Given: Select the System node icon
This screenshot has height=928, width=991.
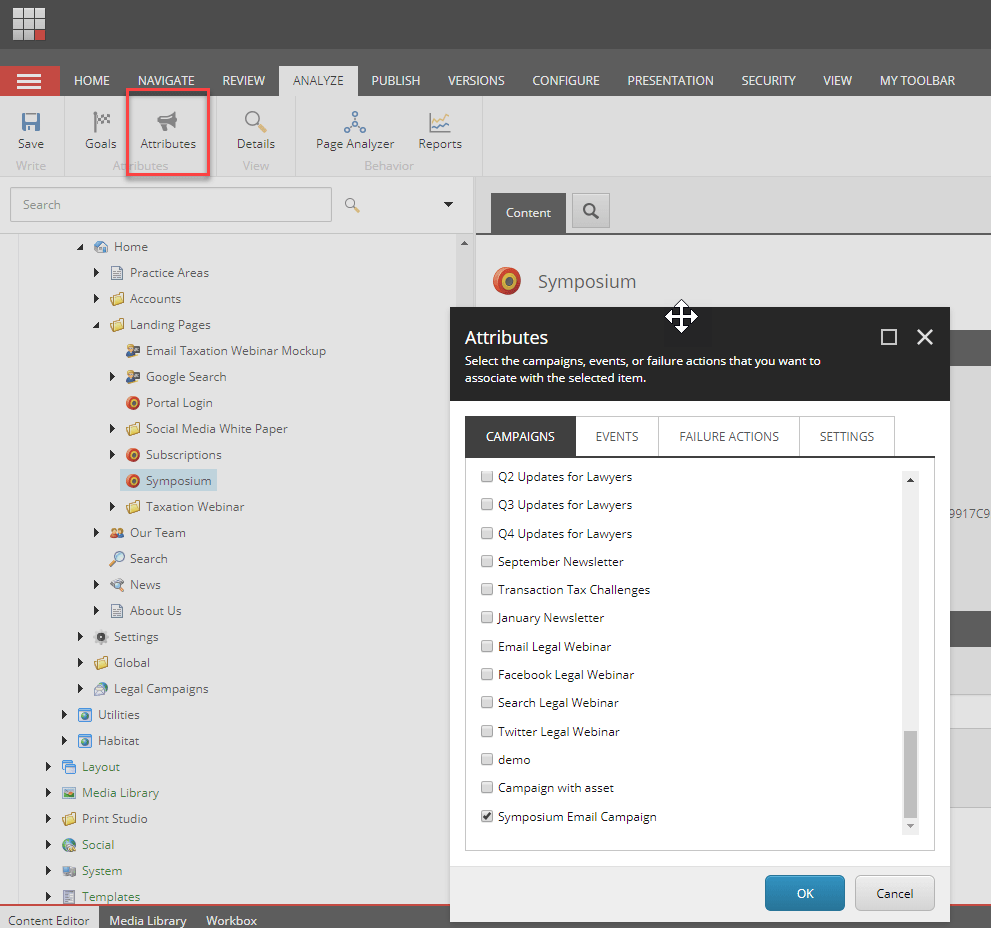Looking at the screenshot, I should [69, 870].
